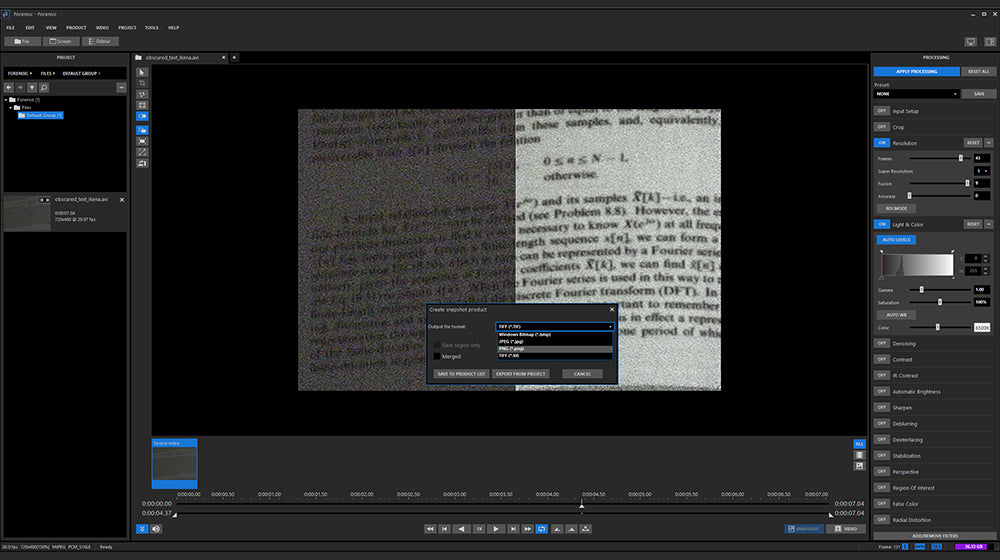Open new tab with plus icon
This screenshot has height=560, width=1000.
(x=234, y=58)
